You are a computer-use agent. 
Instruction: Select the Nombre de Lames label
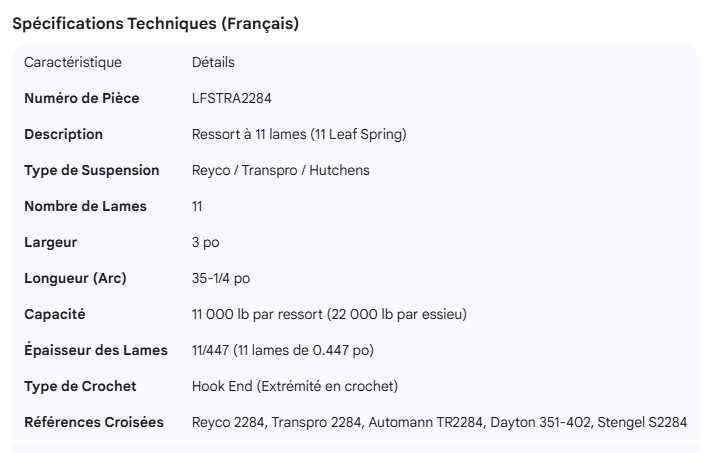pyautogui.click(x=85, y=206)
